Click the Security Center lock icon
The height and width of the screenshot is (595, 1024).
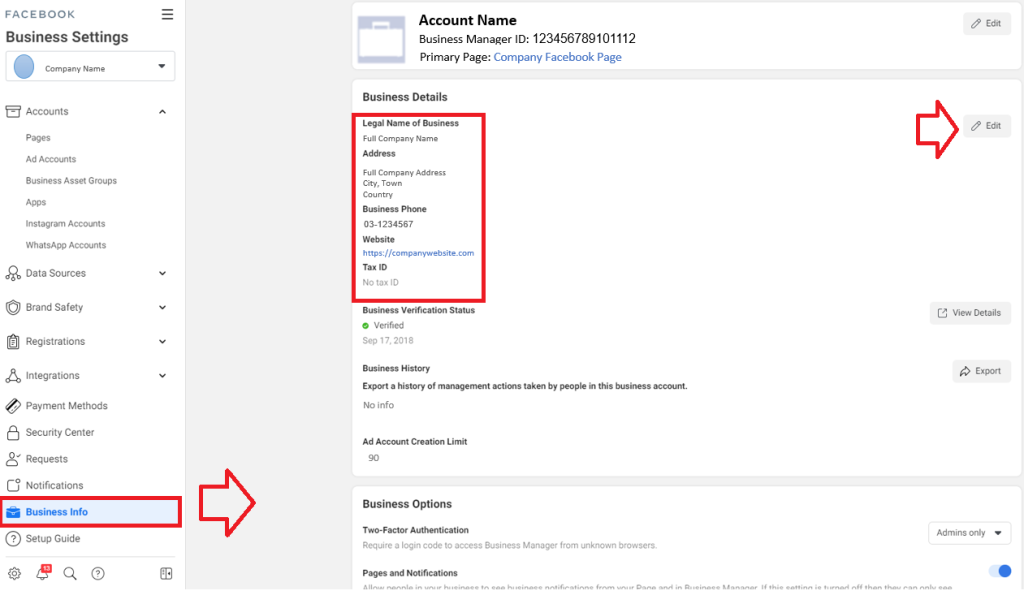tap(13, 432)
